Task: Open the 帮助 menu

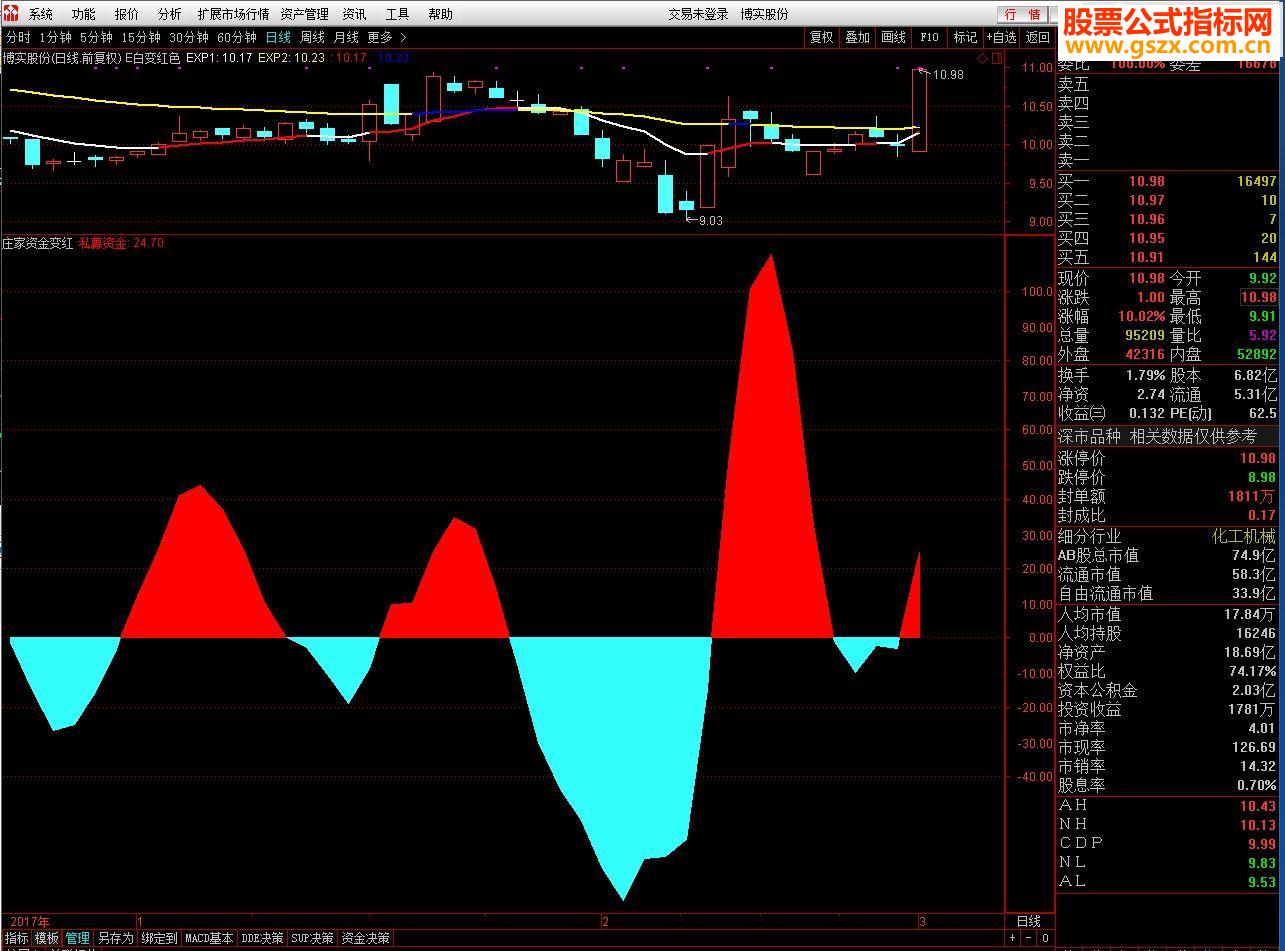Action: tap(440, 14)
